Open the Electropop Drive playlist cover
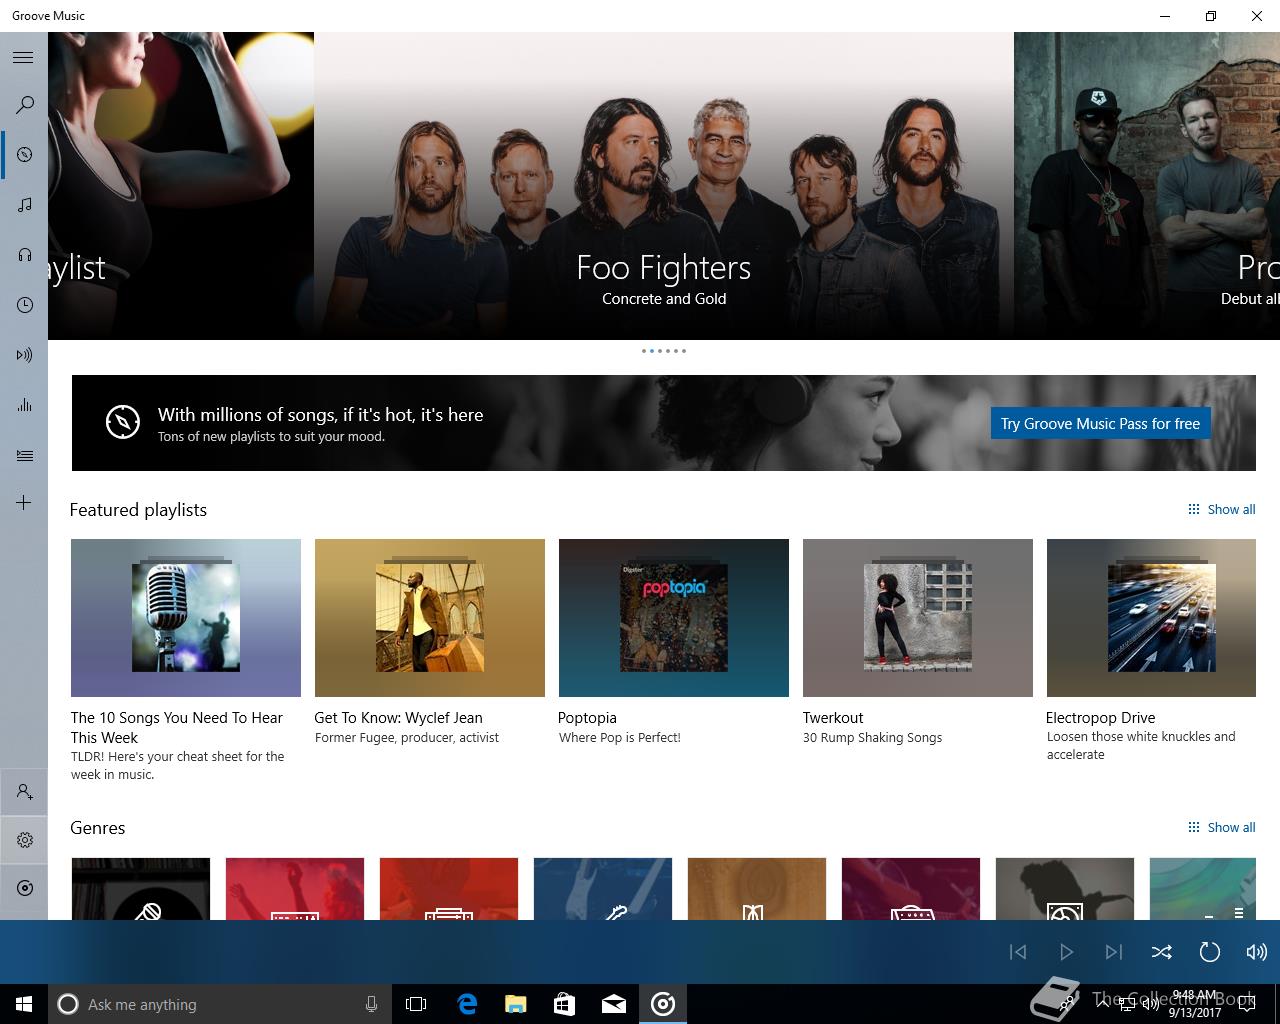The width and height of the screenshot is (1280, 1024). (x=1151, y=618)
